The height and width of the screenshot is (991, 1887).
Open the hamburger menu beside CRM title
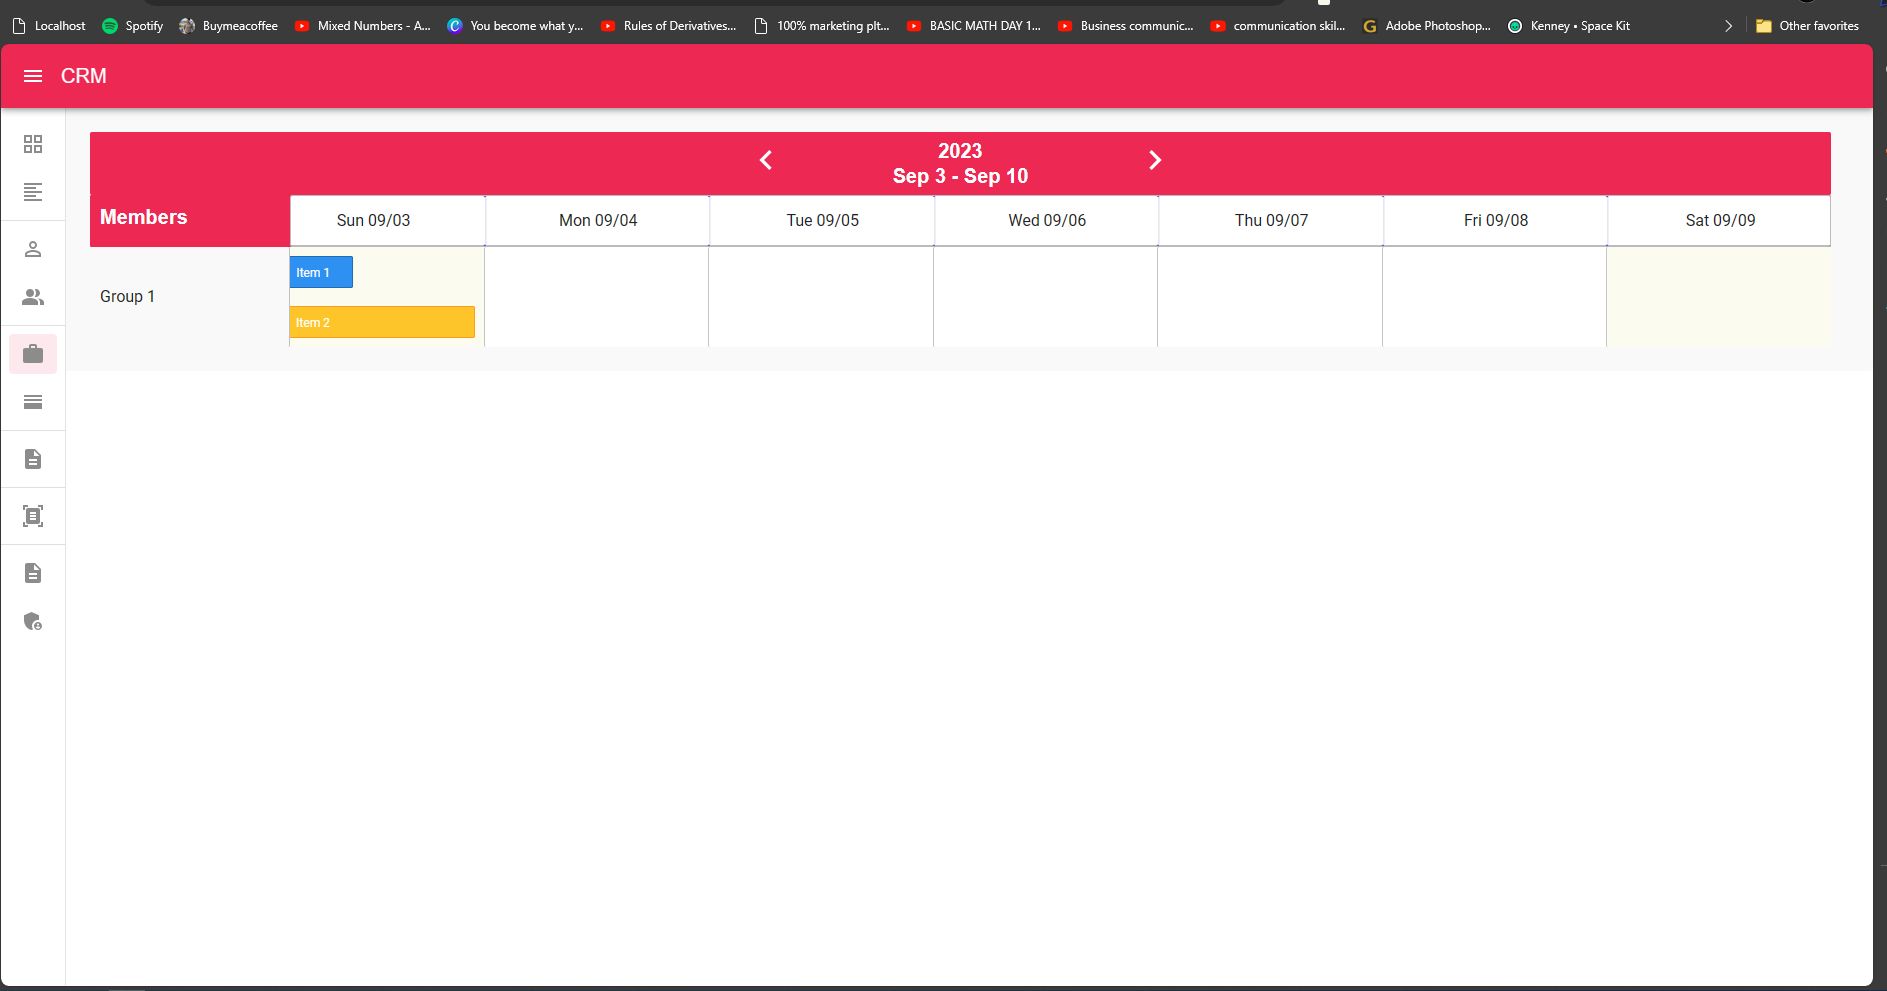coord(33,75)
